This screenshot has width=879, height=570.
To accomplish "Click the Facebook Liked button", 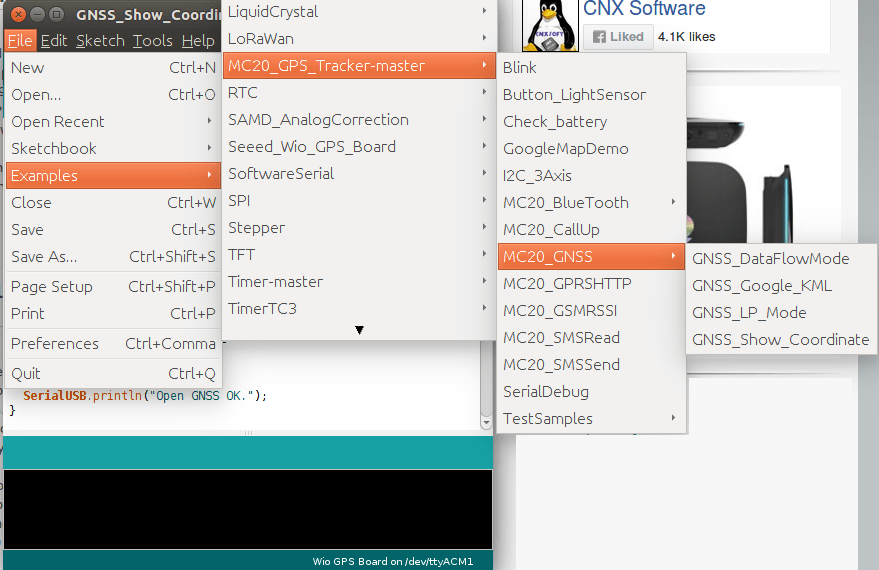I will tap(618, 37).
